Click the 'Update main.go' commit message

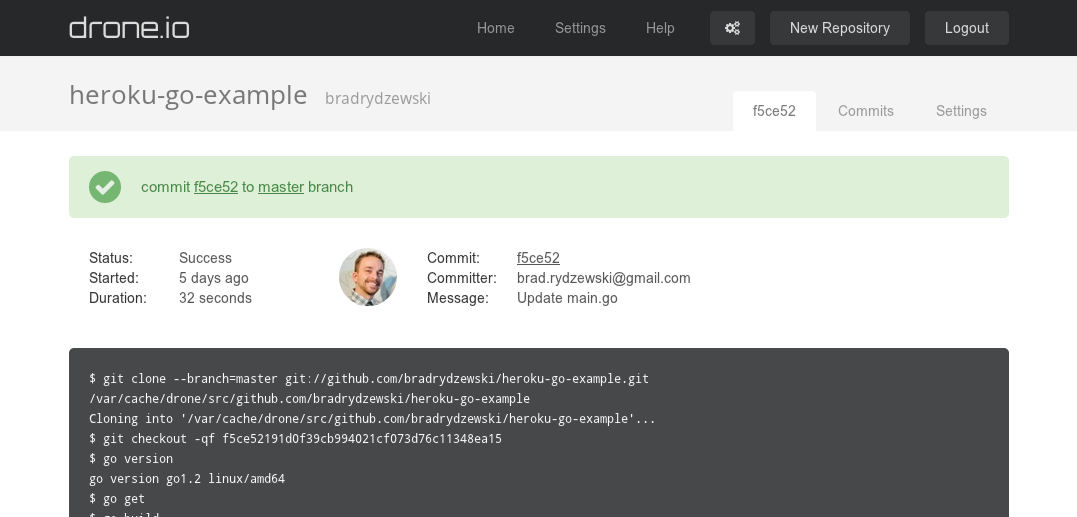pos(567,298)
